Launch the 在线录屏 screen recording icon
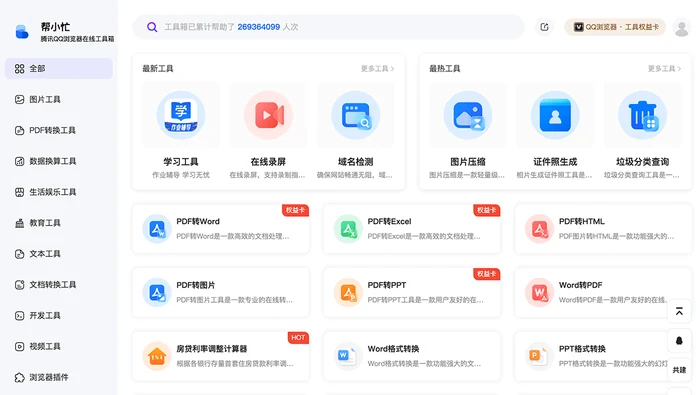This screenshot has height=395, width=700. pyautogui.click(x=268, y=115)
